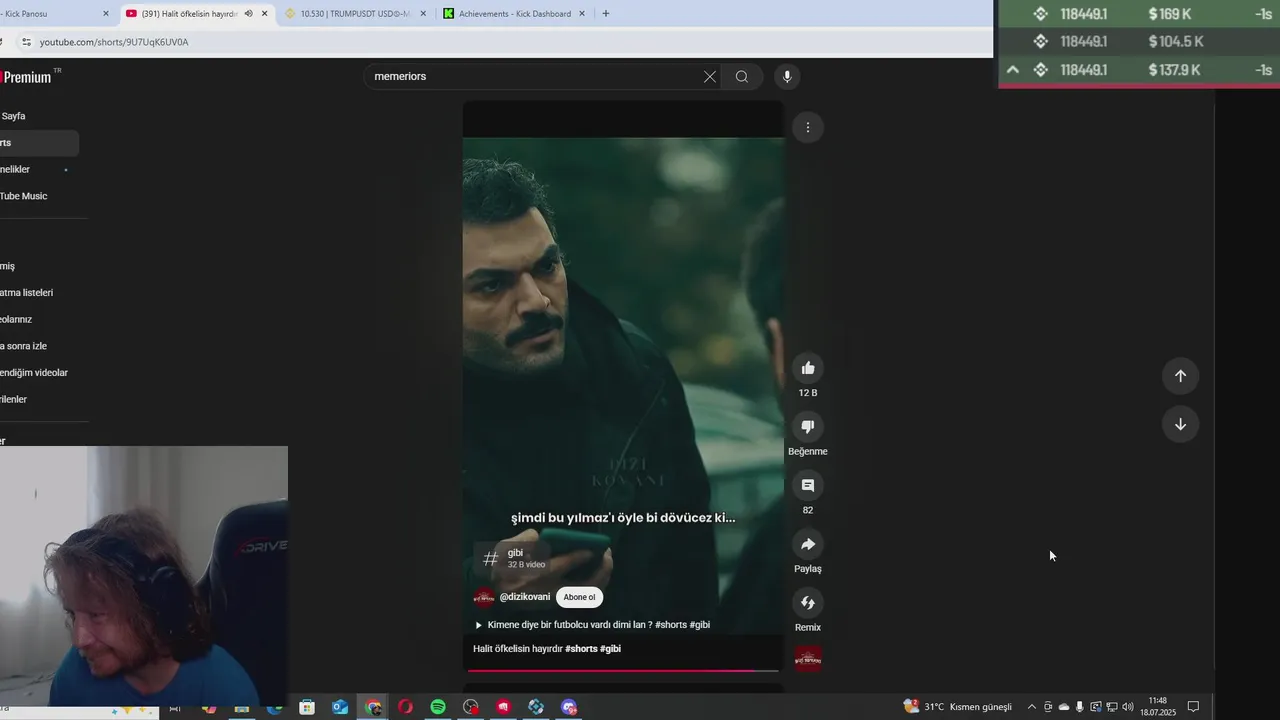1280x720 pixels.
Task: Click the YouTube Premium logo
Action: pos(28,77)
